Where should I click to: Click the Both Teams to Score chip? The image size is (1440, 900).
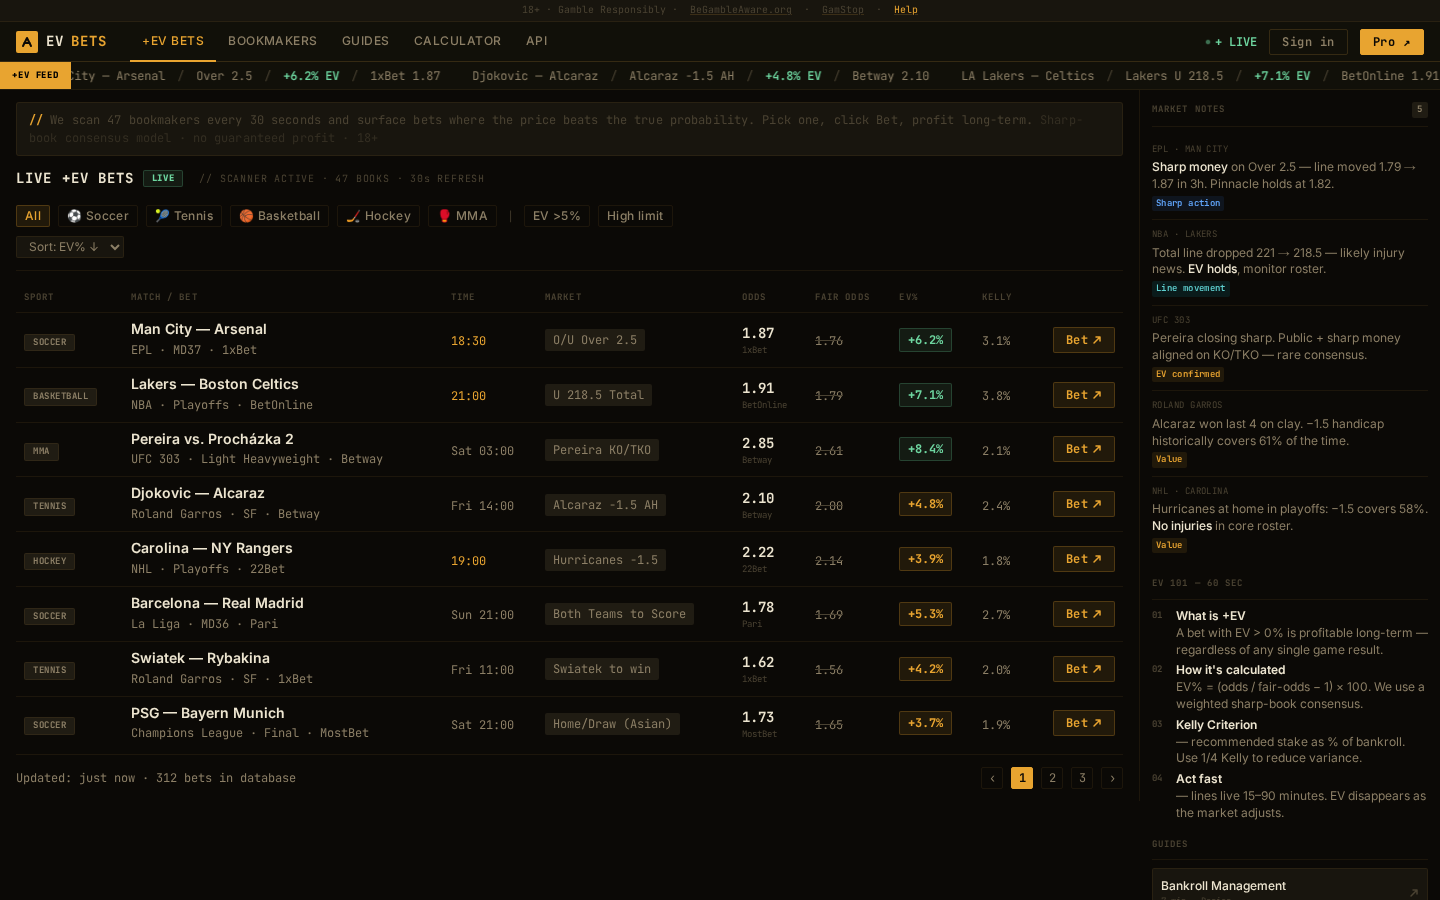(619, 614)
